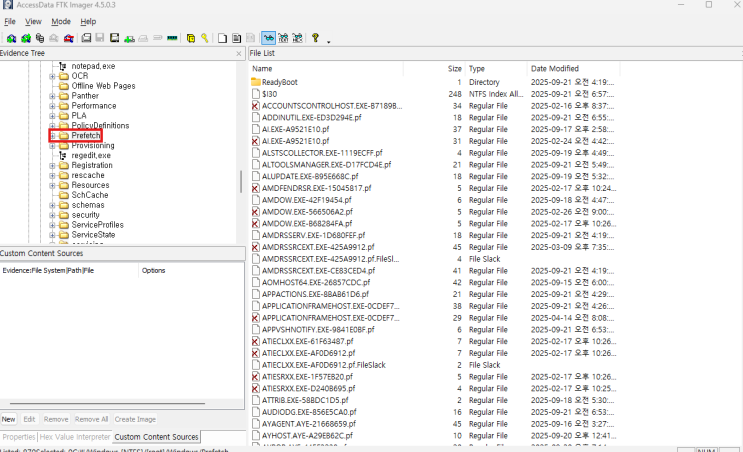Click the Edit button
This screenshot has width=743, height=452.
(29, 419)
